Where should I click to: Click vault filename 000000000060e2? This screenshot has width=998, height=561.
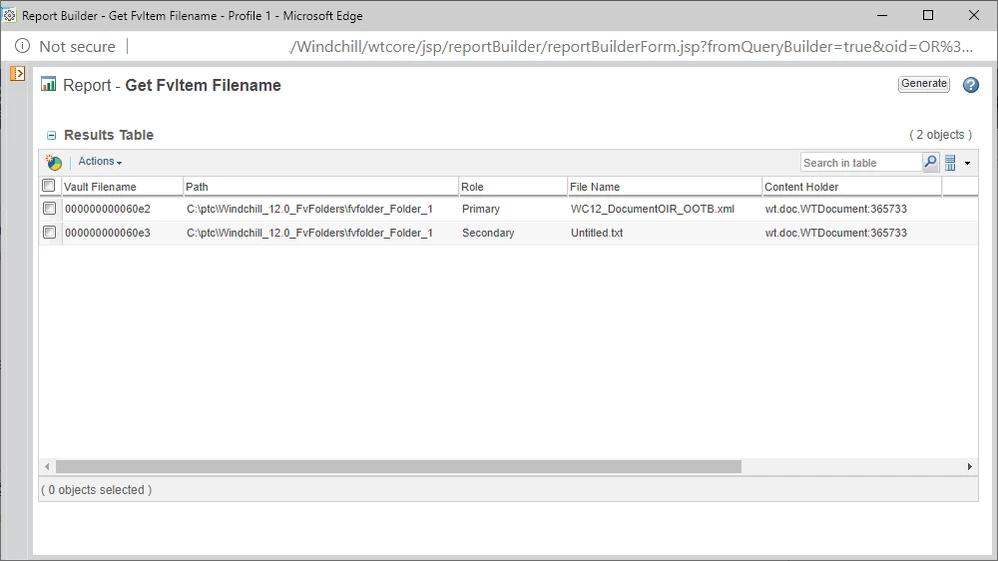pos(108,209)
